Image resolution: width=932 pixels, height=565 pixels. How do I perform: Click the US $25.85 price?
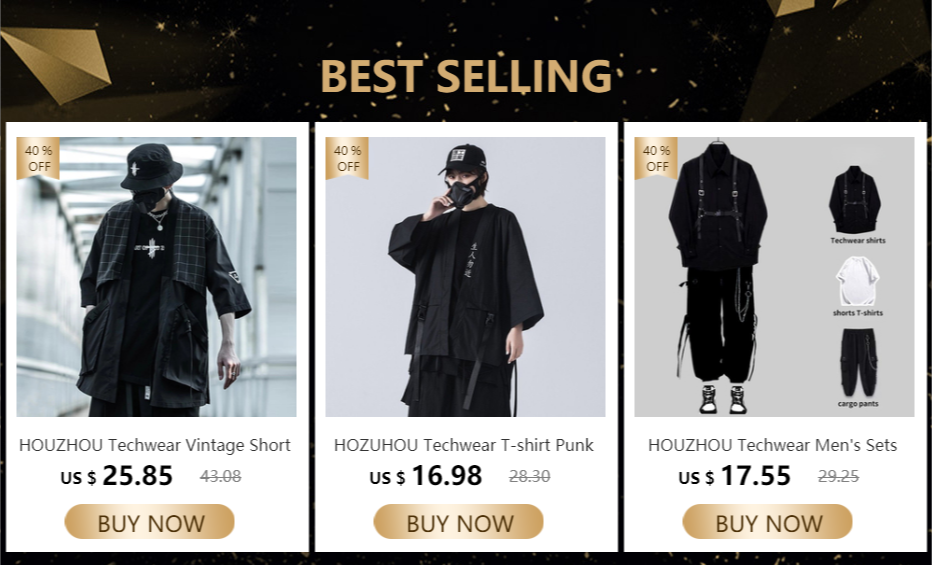pyautogui.click(x=117, y=476)
